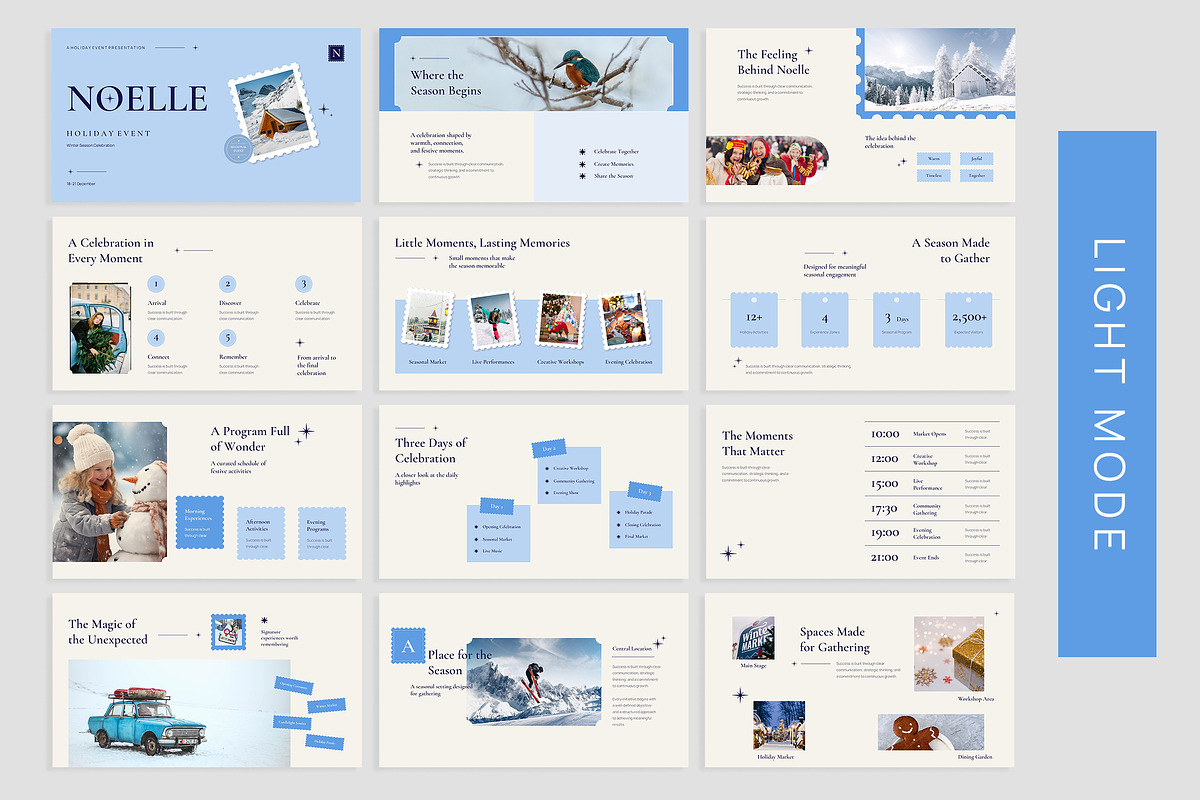Click the 10:00 Market Opens schedule row
The width and height of the screenshot is (1200, 800).
(x=932, y=434)
